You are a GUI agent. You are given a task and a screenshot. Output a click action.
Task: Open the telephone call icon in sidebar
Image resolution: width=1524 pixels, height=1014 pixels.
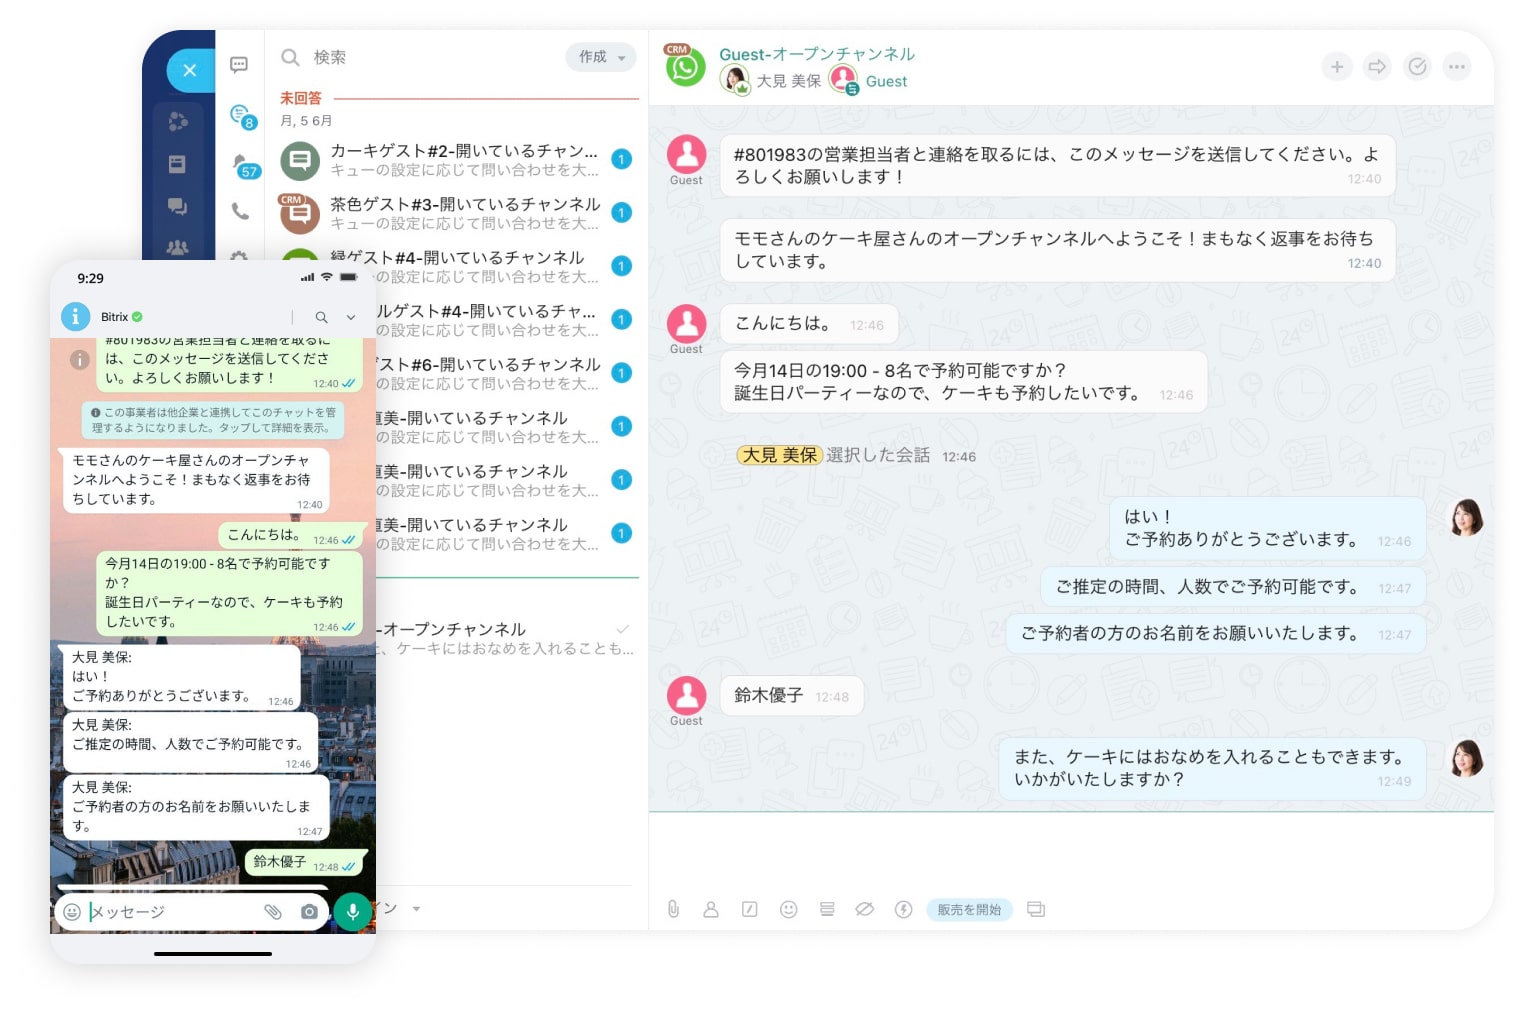point(240,211)
